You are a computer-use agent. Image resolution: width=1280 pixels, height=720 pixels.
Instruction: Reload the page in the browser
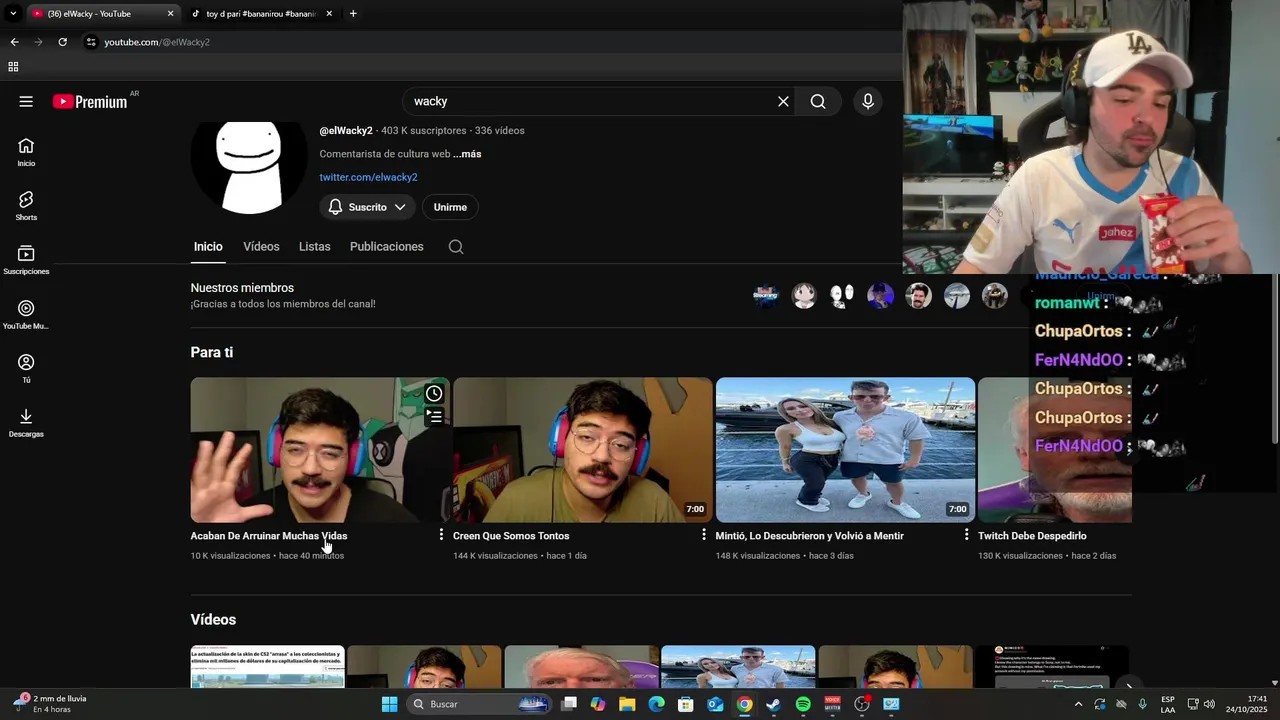click(62, 42)
